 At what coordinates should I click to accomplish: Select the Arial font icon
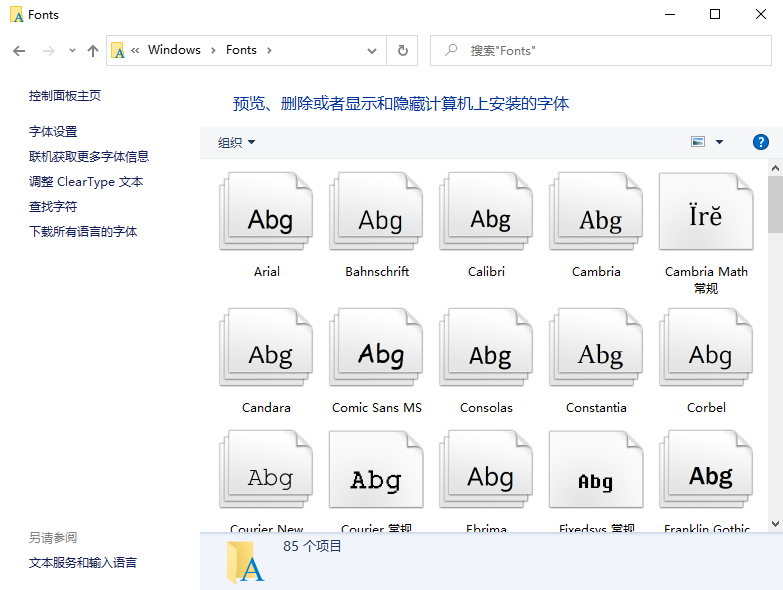click(266, 215)
